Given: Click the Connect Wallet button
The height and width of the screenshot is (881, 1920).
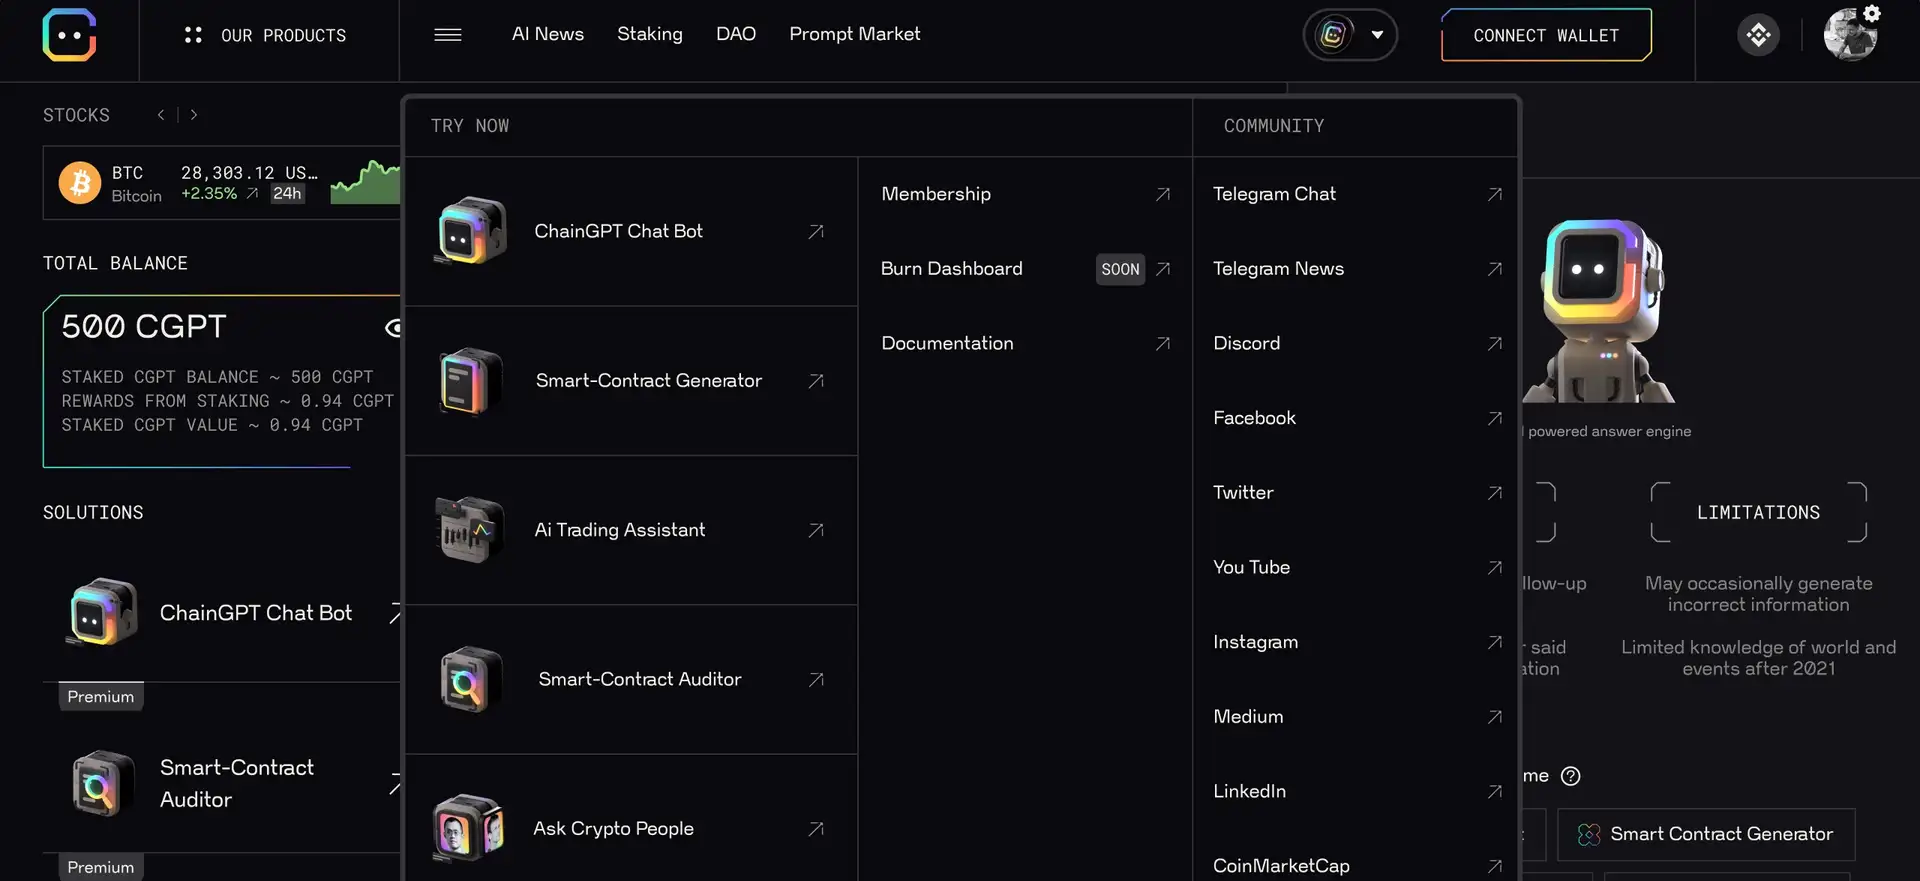Looking at the screenshot, I should coord(1545,35).
